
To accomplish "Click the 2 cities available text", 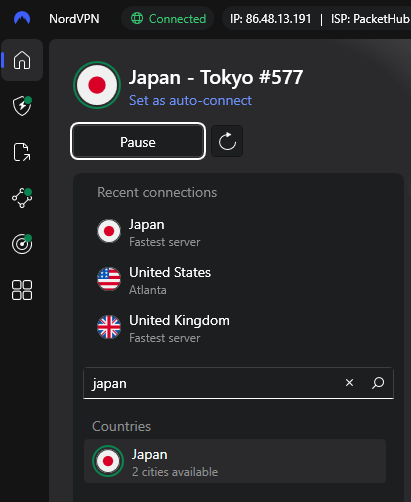I will pyautogui.click(x=175, y=472).
